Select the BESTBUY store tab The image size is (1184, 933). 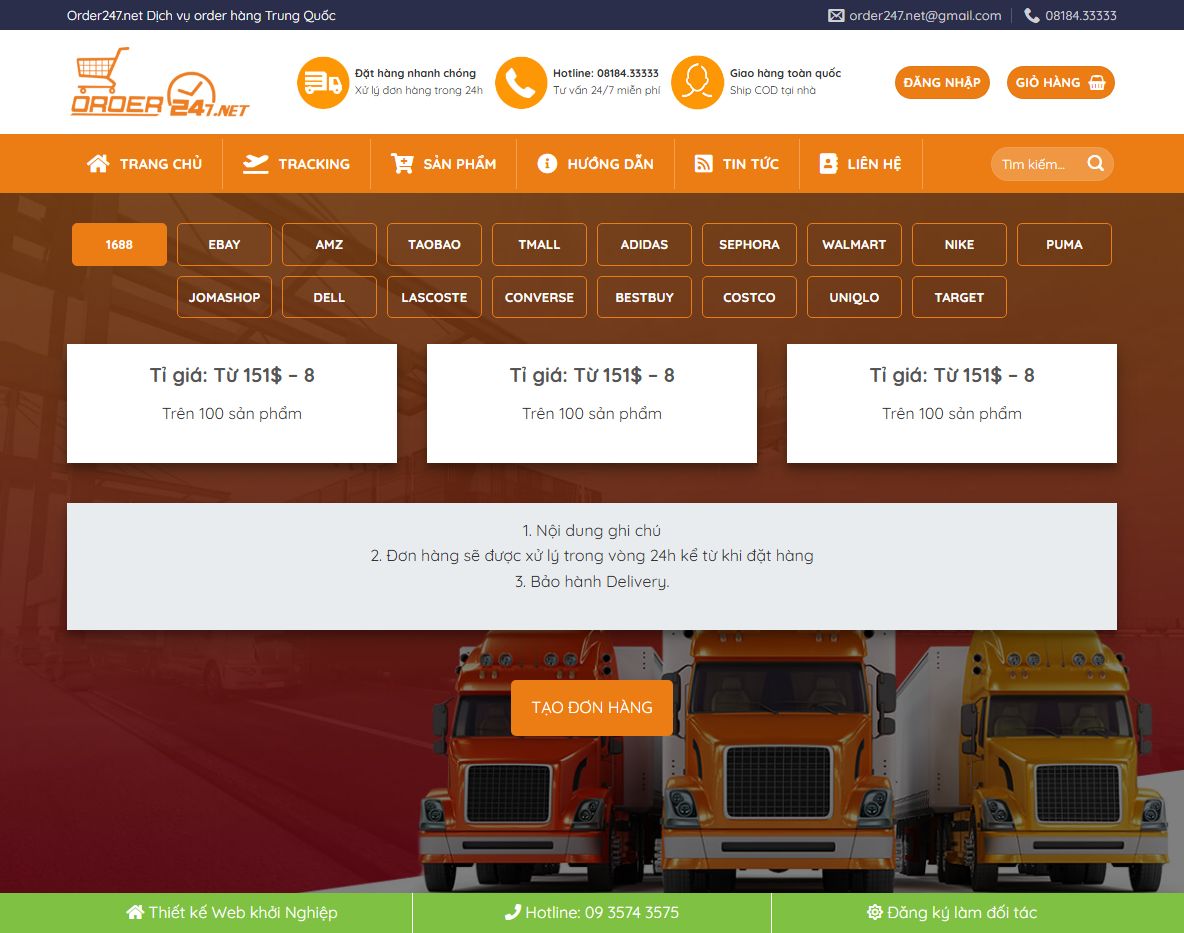coord(644,297)
